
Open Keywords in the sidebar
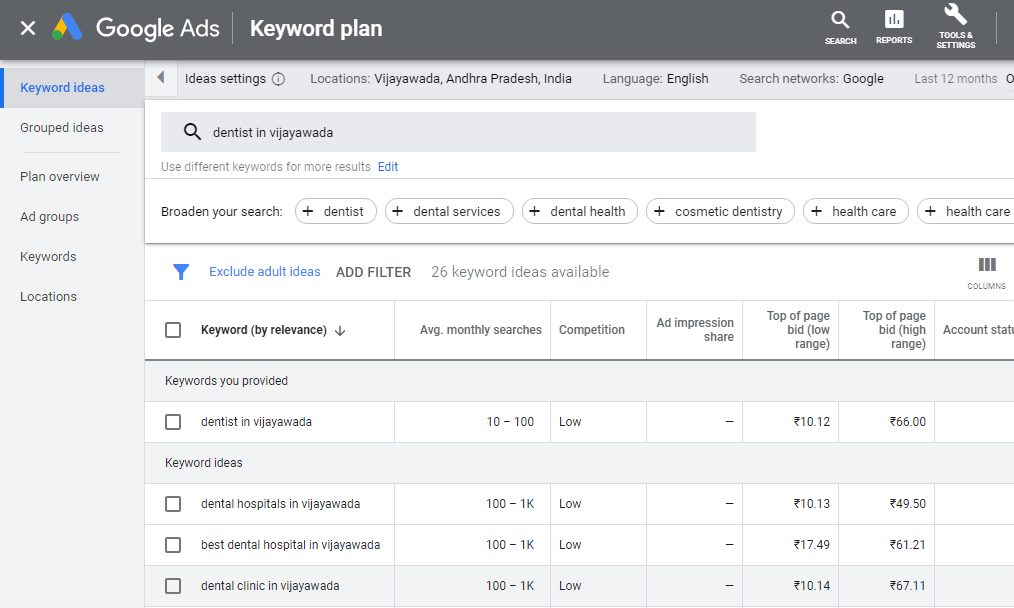tap(48, 257)
